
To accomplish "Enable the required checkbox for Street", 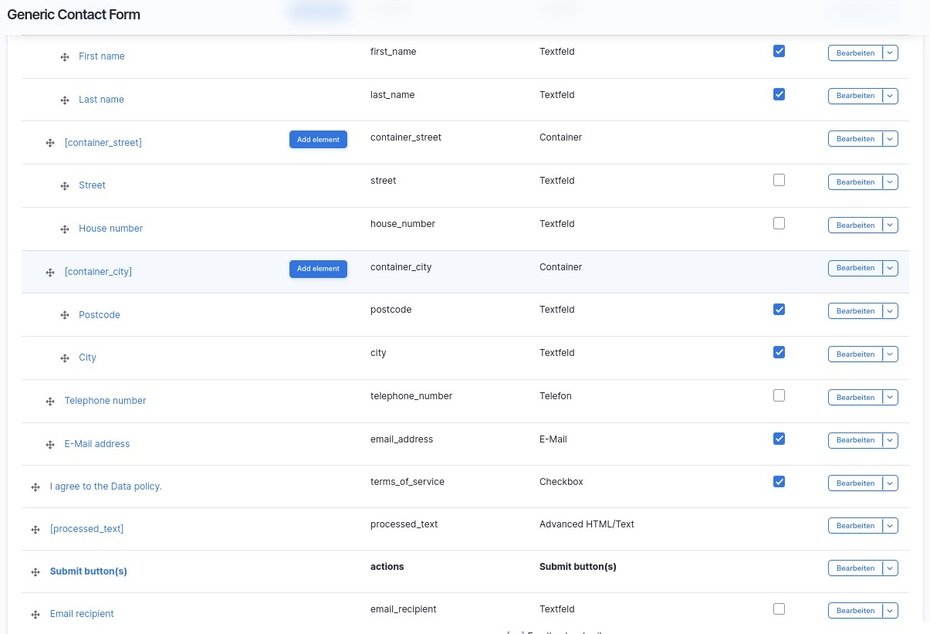I will (x=779, y=180).
